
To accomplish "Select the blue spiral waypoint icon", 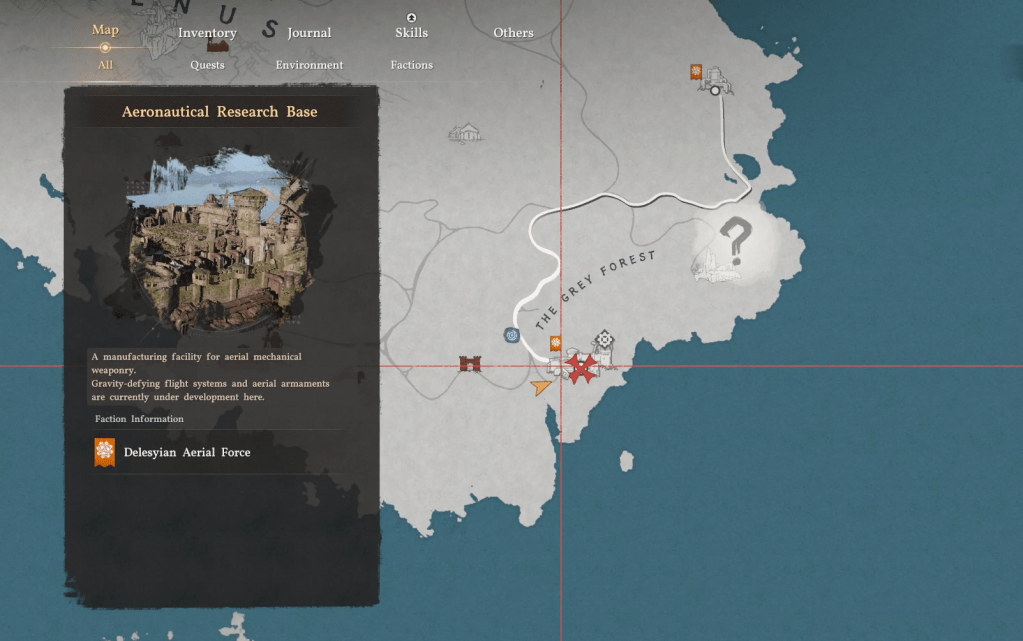I will pos(512,335).
